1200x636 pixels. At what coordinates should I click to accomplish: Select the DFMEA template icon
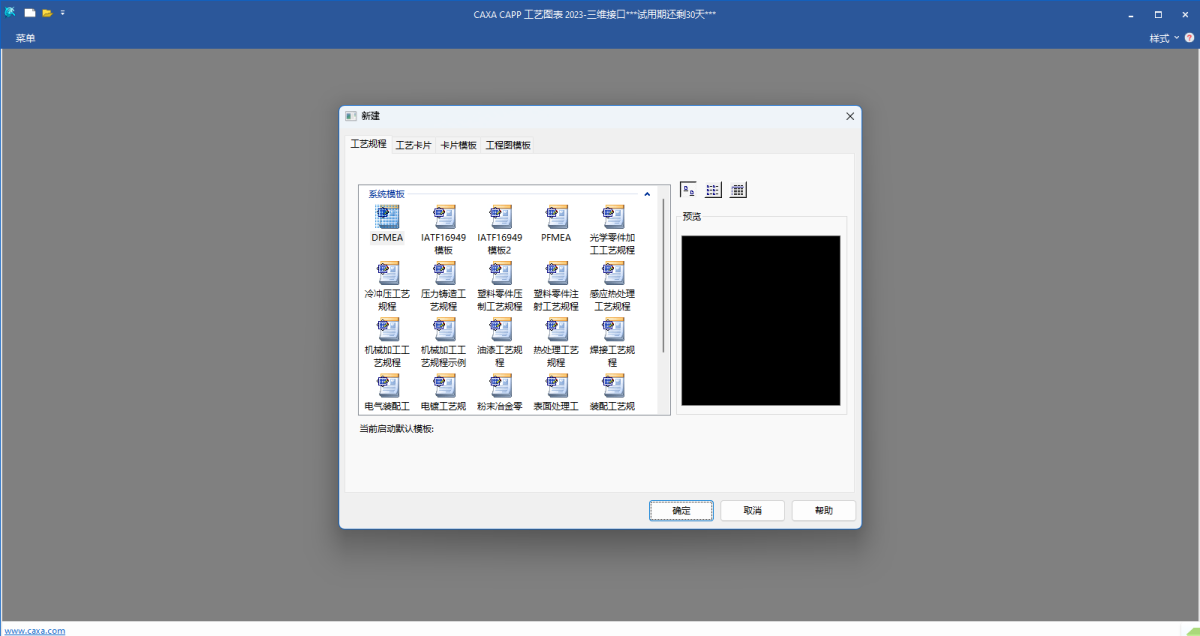point(387,217)
